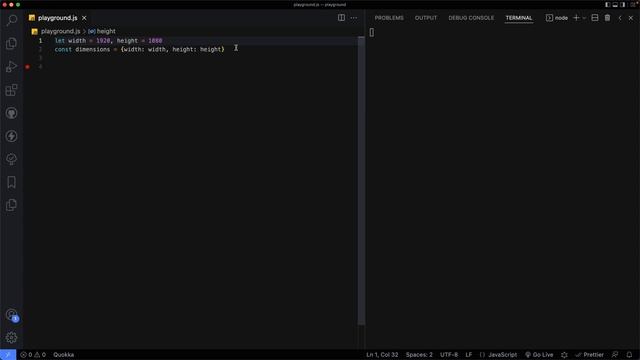Open the checkmark bubble extension view

pos(11,159)
